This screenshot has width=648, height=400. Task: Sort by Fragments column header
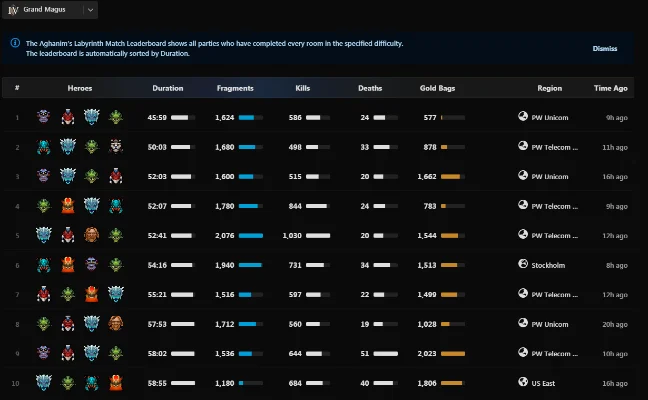click(x=235, y=88)
